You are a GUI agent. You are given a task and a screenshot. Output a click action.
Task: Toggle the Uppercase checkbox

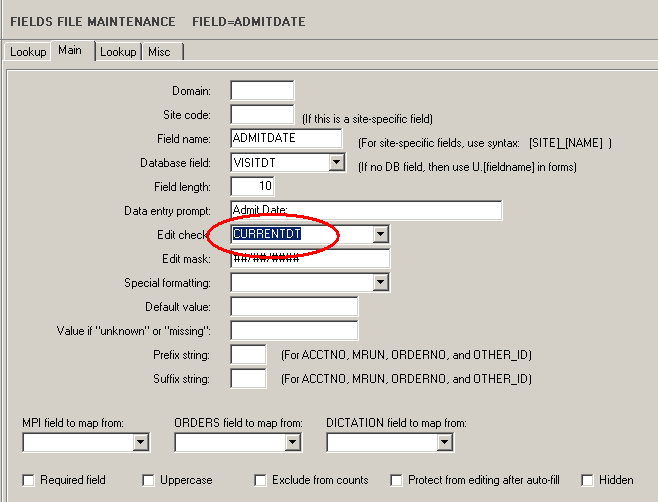coord(148,480)
